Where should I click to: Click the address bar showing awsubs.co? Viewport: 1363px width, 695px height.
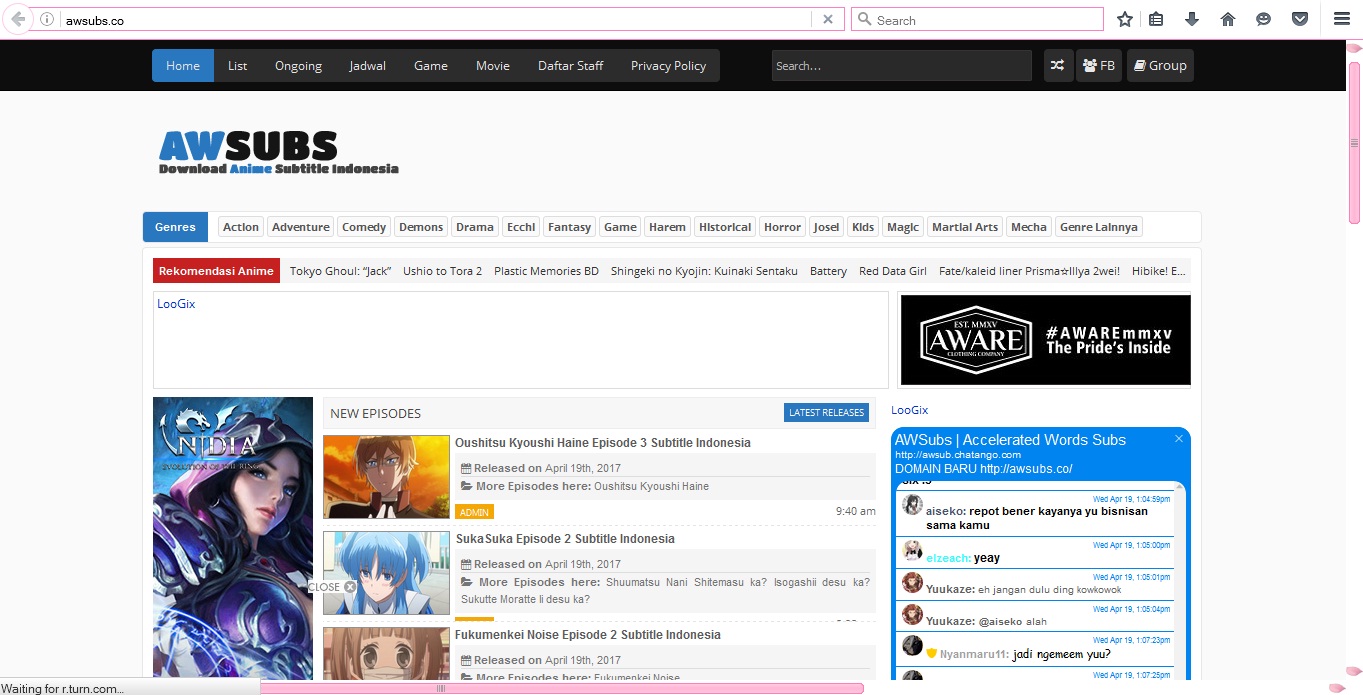(x=435, y=19)
